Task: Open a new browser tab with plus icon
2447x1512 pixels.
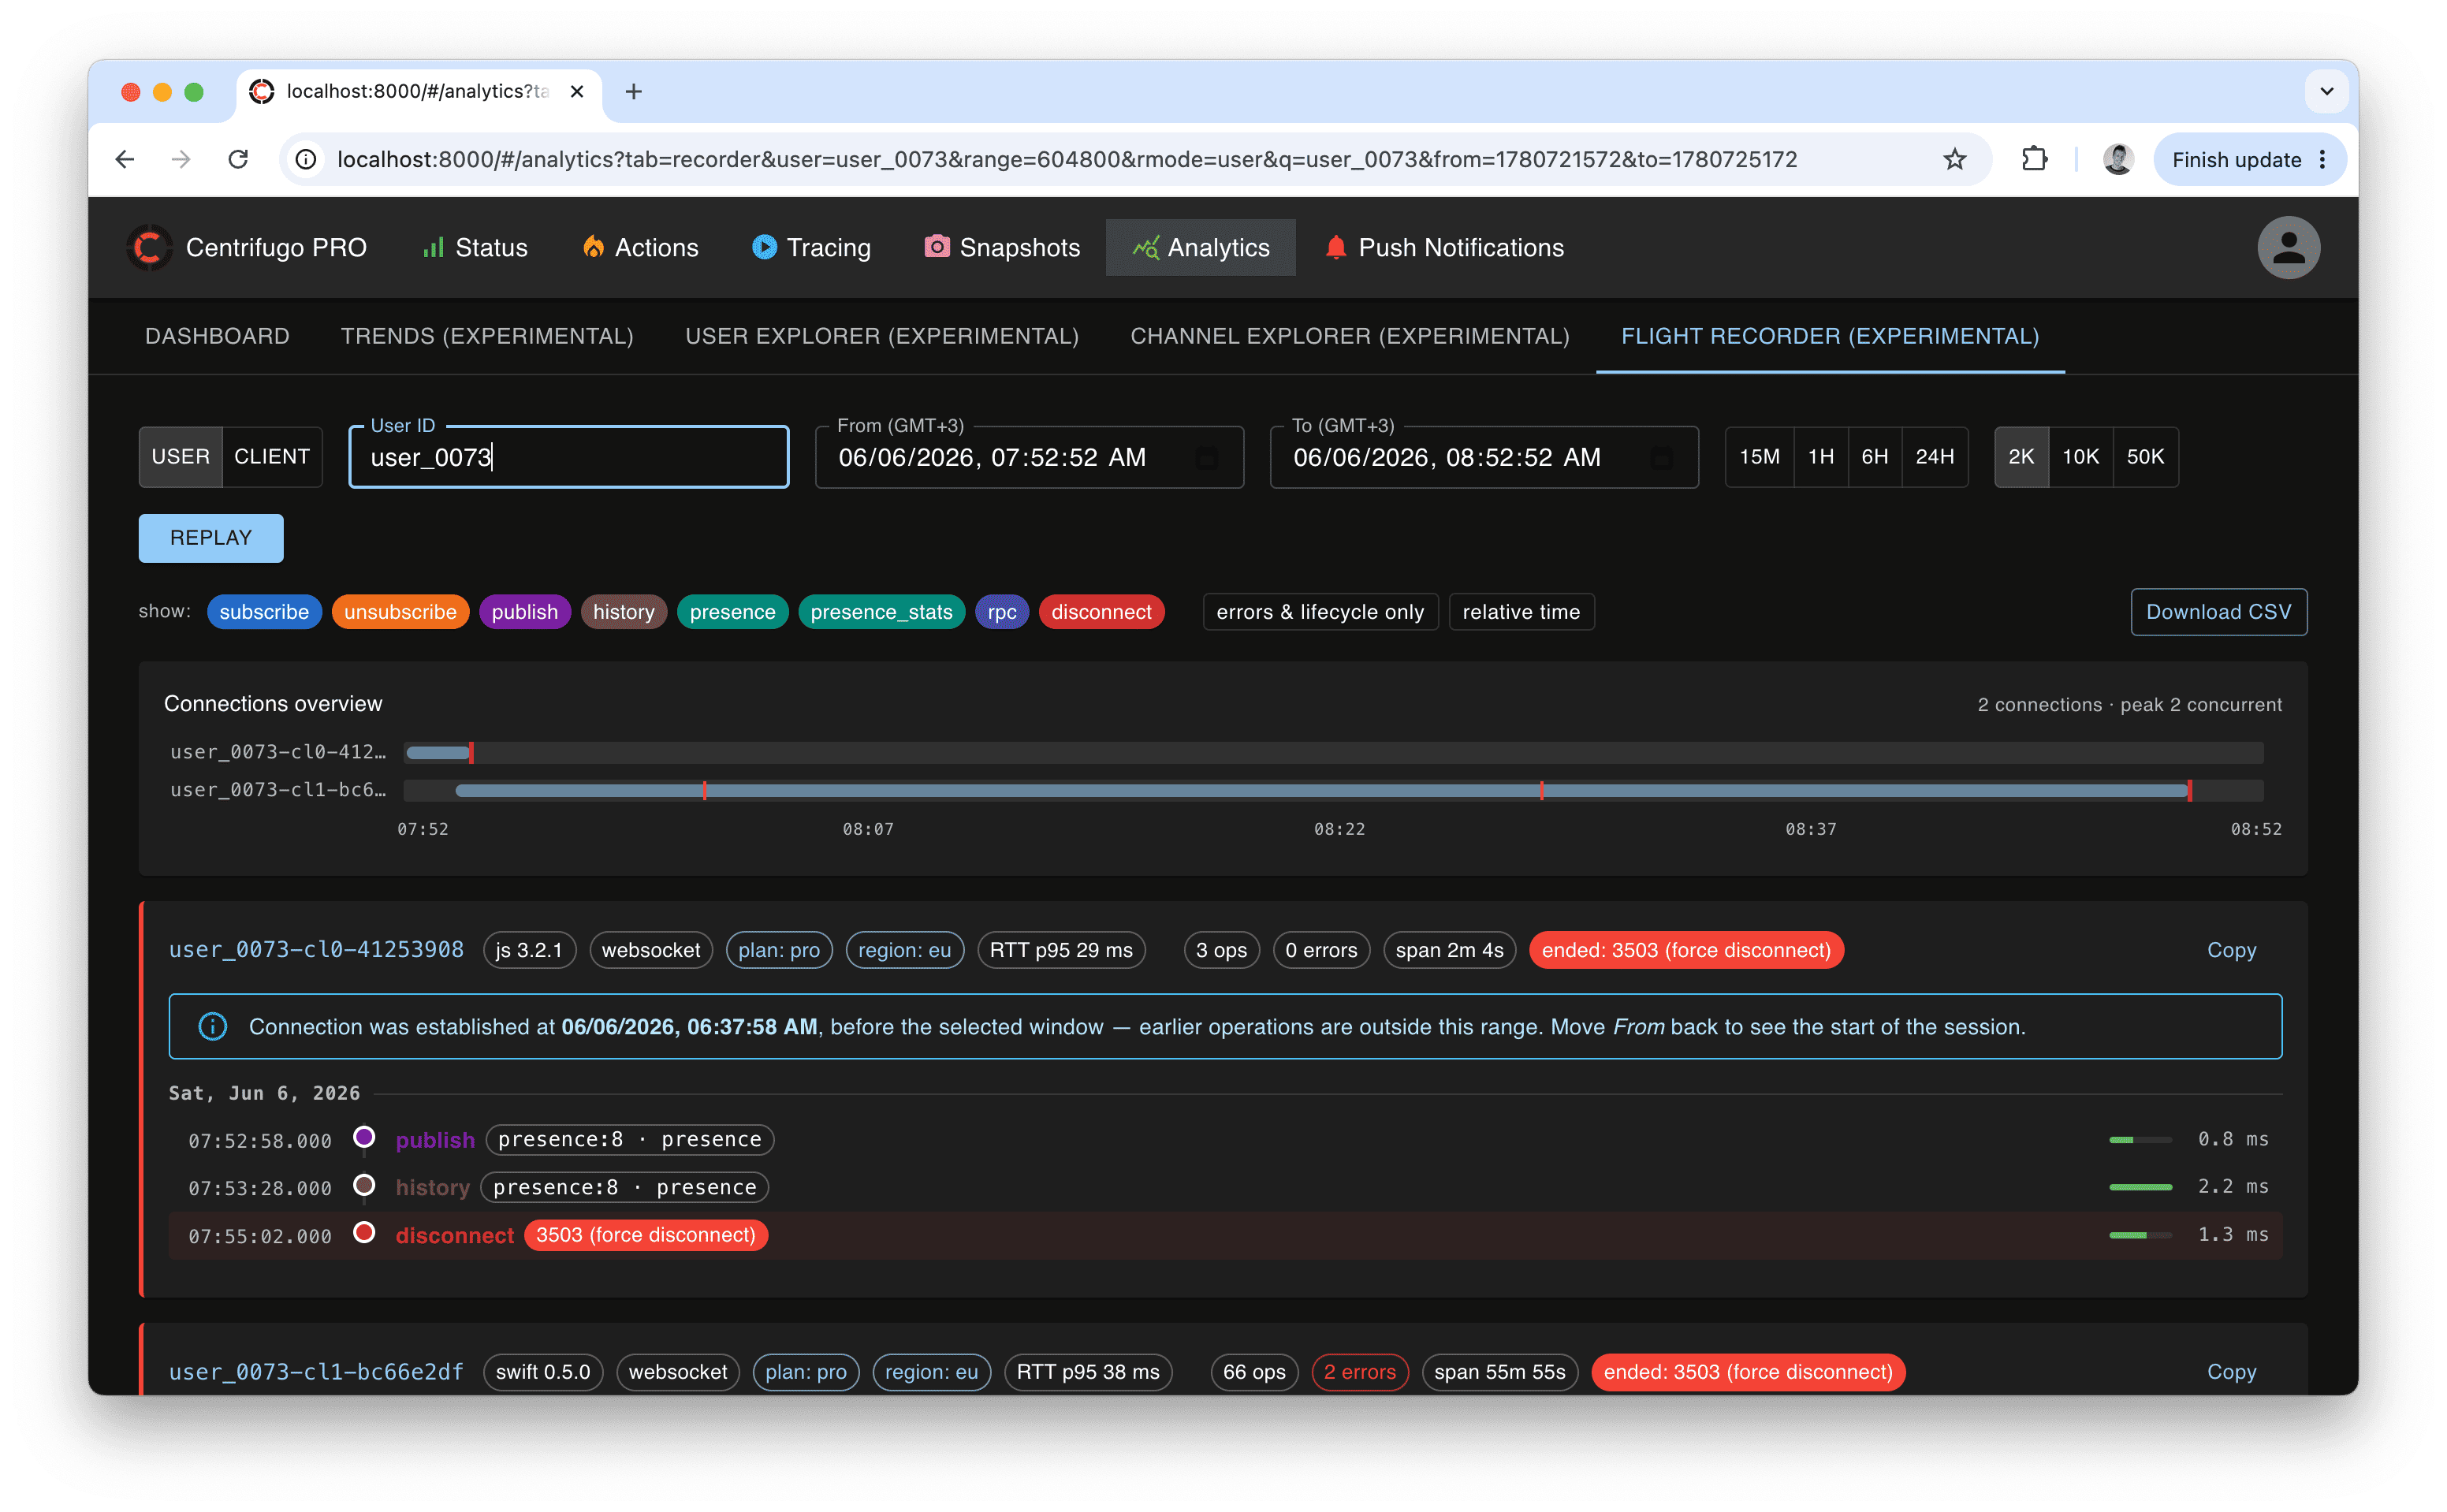Action: pos(633,92)
